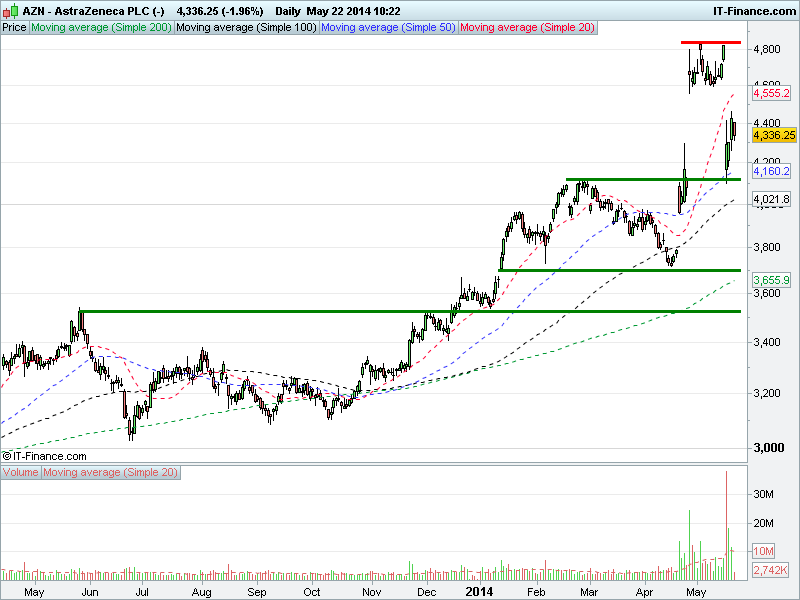Click the 4,800 price axis label
Screen dimensions: 800x600
767,49
